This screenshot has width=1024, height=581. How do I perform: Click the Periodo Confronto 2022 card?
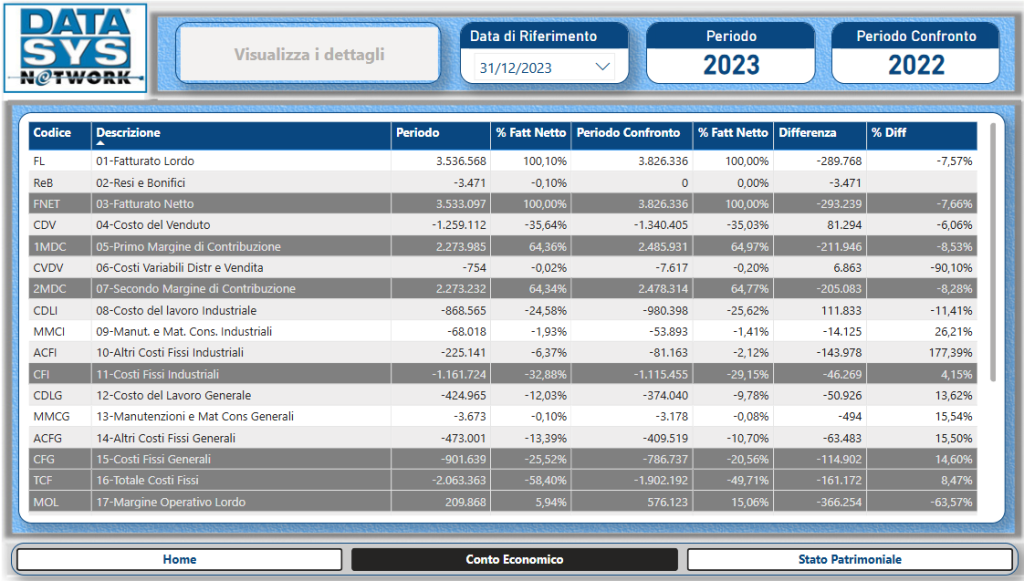click(916, 53)
